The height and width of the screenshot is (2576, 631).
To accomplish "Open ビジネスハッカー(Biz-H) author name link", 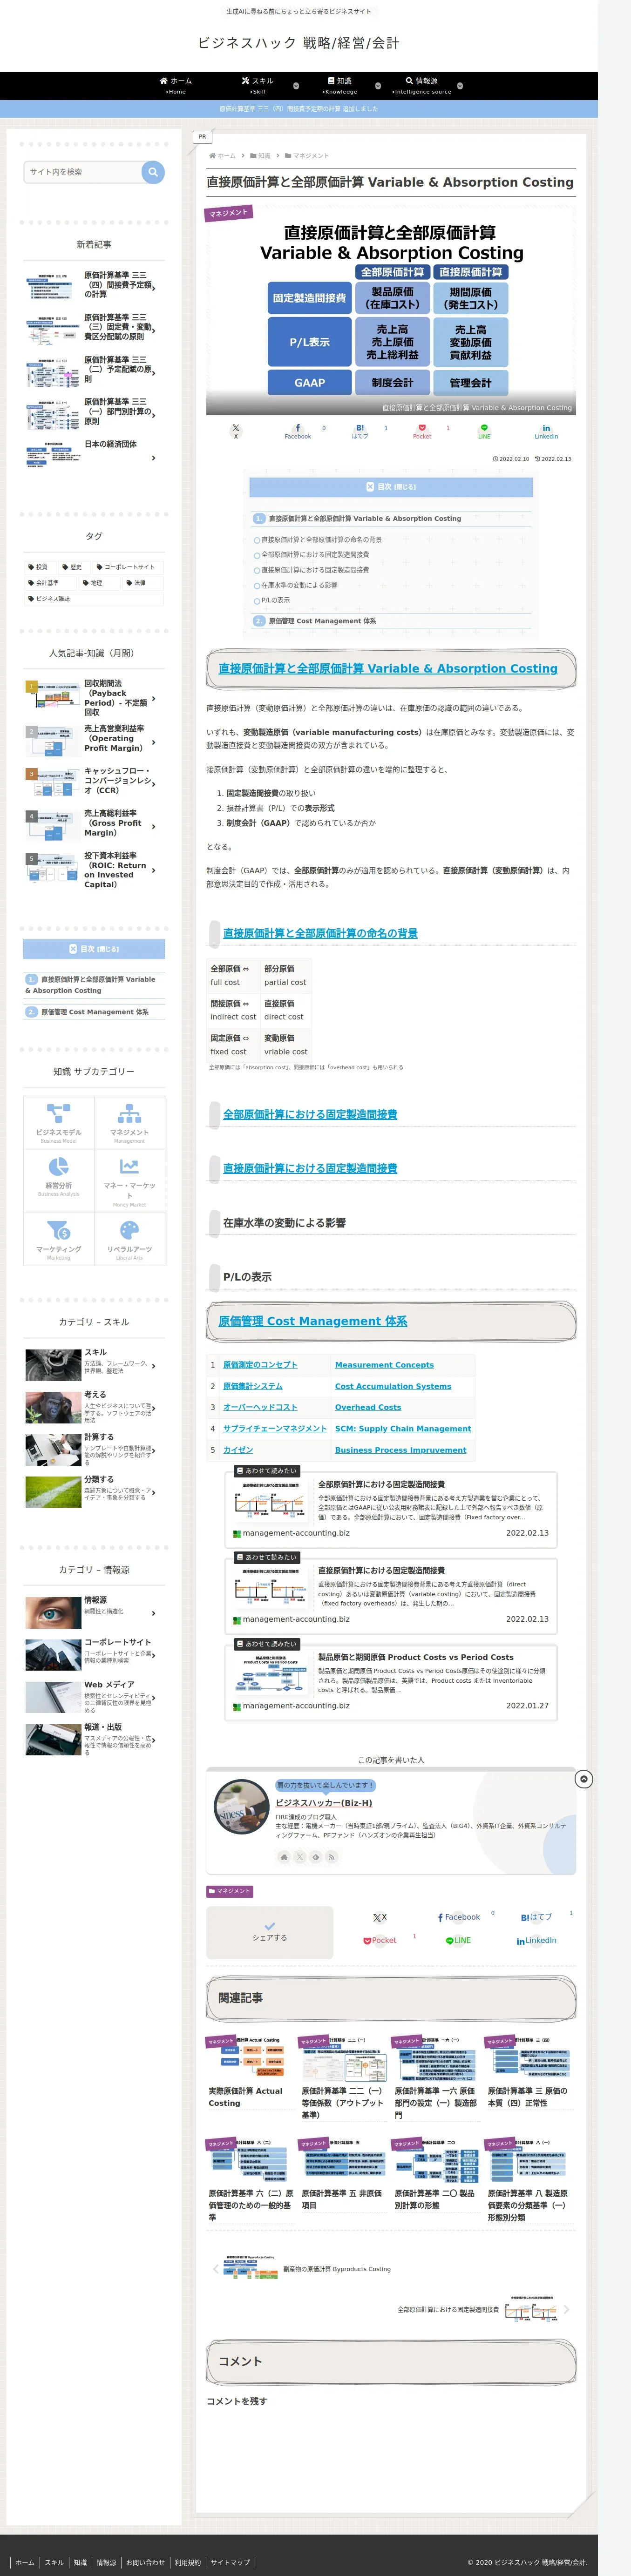I will pos(323,1803).
